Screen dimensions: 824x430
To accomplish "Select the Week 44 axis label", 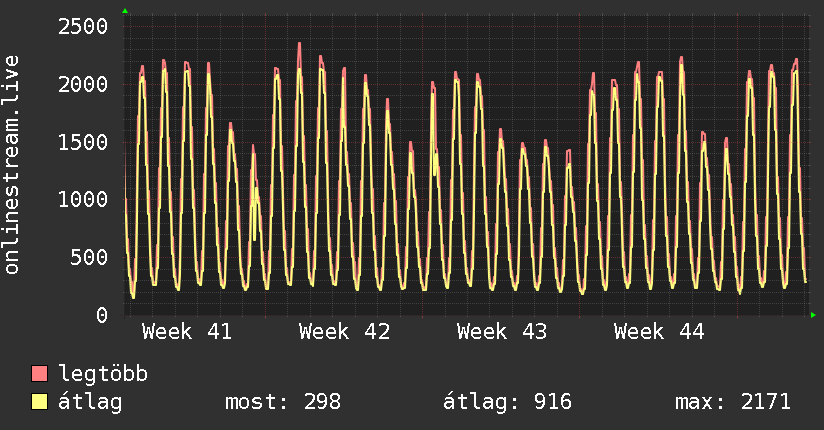I will click(x=659, y=331).
